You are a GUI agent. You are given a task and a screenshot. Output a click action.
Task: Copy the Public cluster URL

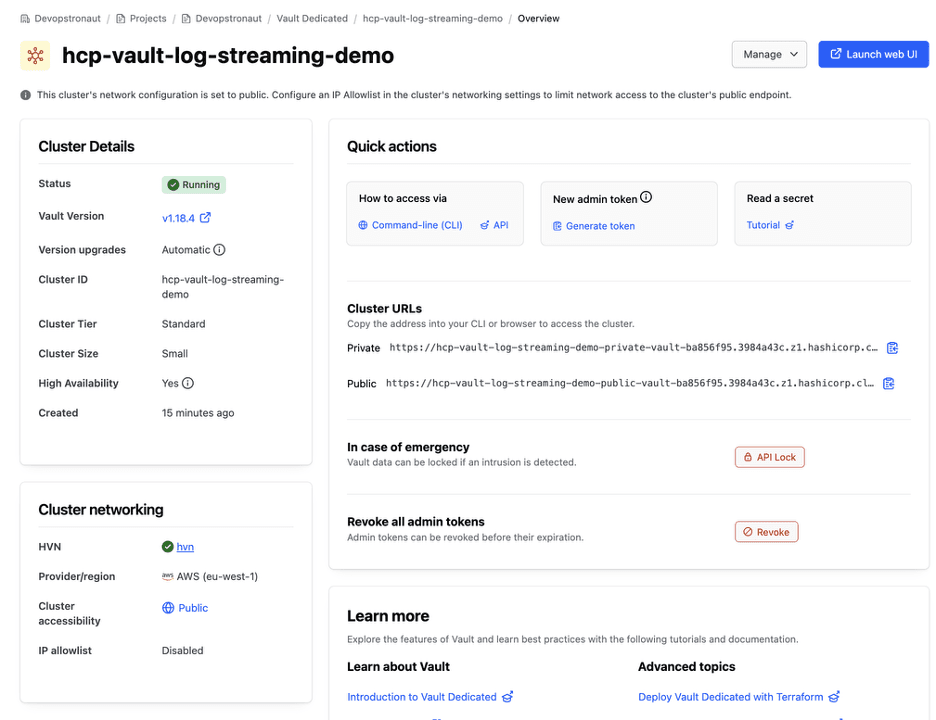(888, 383)
